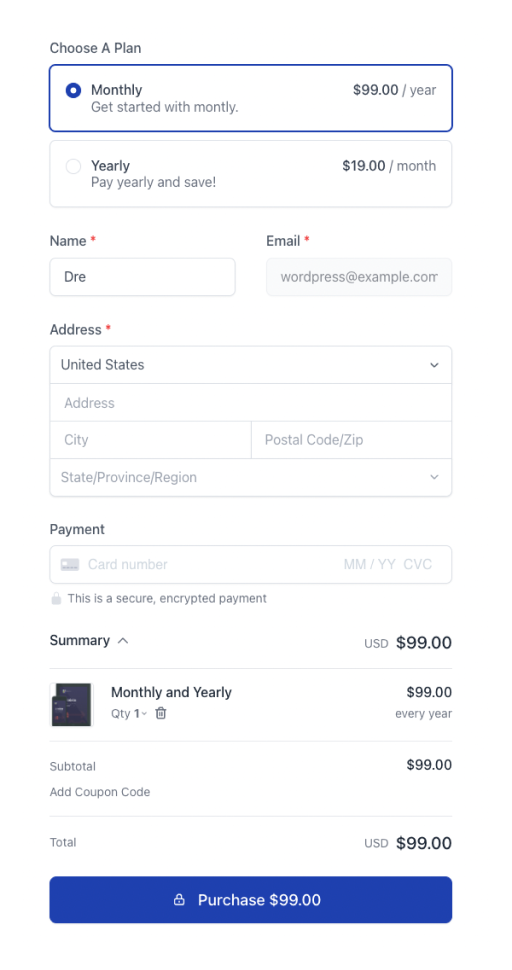
Task: Open the United States country dropdown
Action: [x=250, y=365]
